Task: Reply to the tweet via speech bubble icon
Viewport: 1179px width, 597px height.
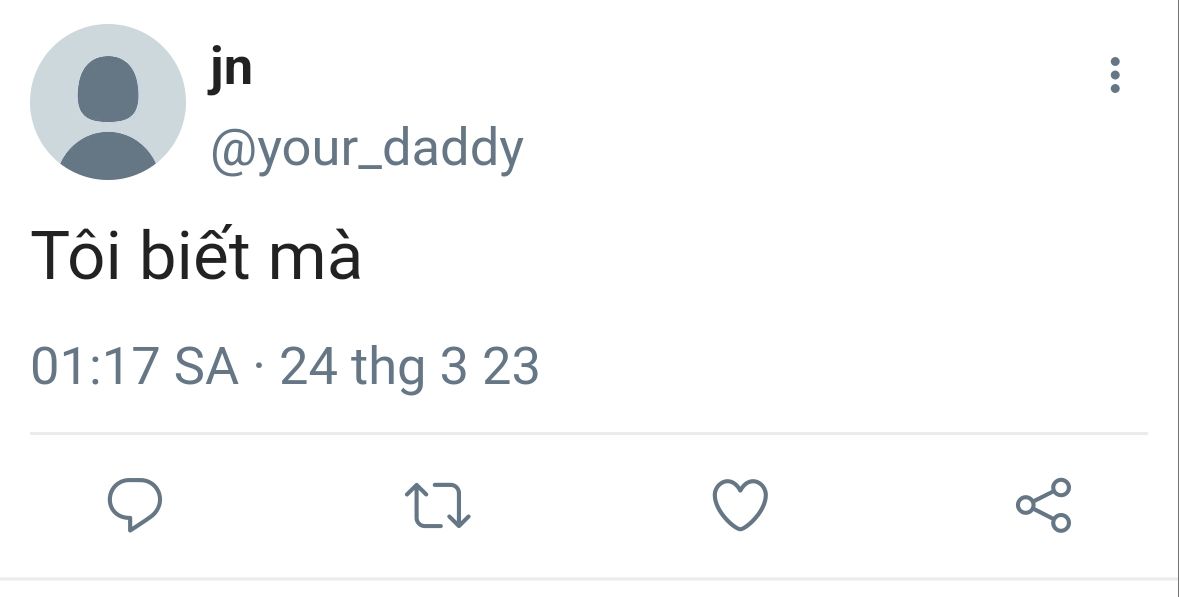Action: pyautogui.click(x=134, y=505)
